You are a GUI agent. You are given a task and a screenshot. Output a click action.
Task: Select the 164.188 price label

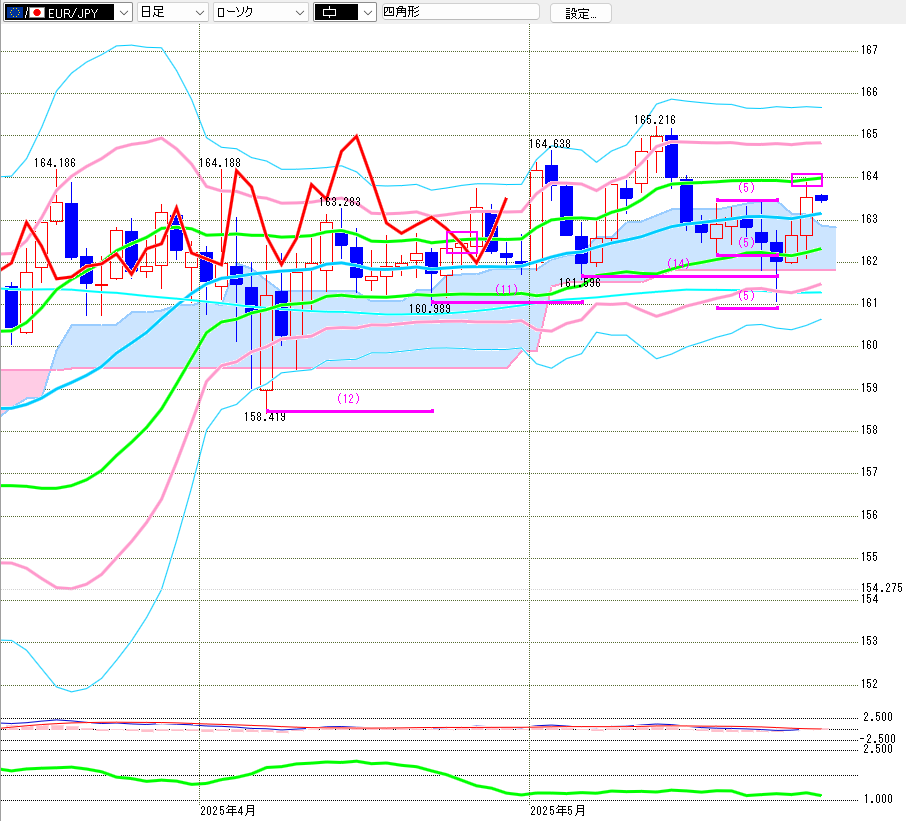pos(220,163)
